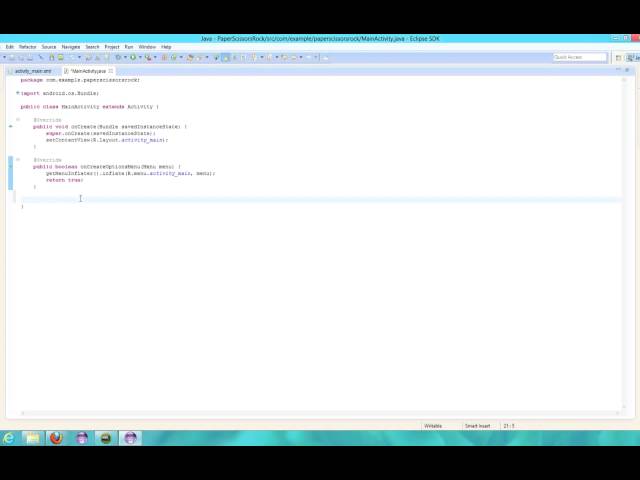Click the Open Perspective icon
Image resolution: width=640 pixels, height=480 pixels.
pyautogui.click(x=618, y=58)
